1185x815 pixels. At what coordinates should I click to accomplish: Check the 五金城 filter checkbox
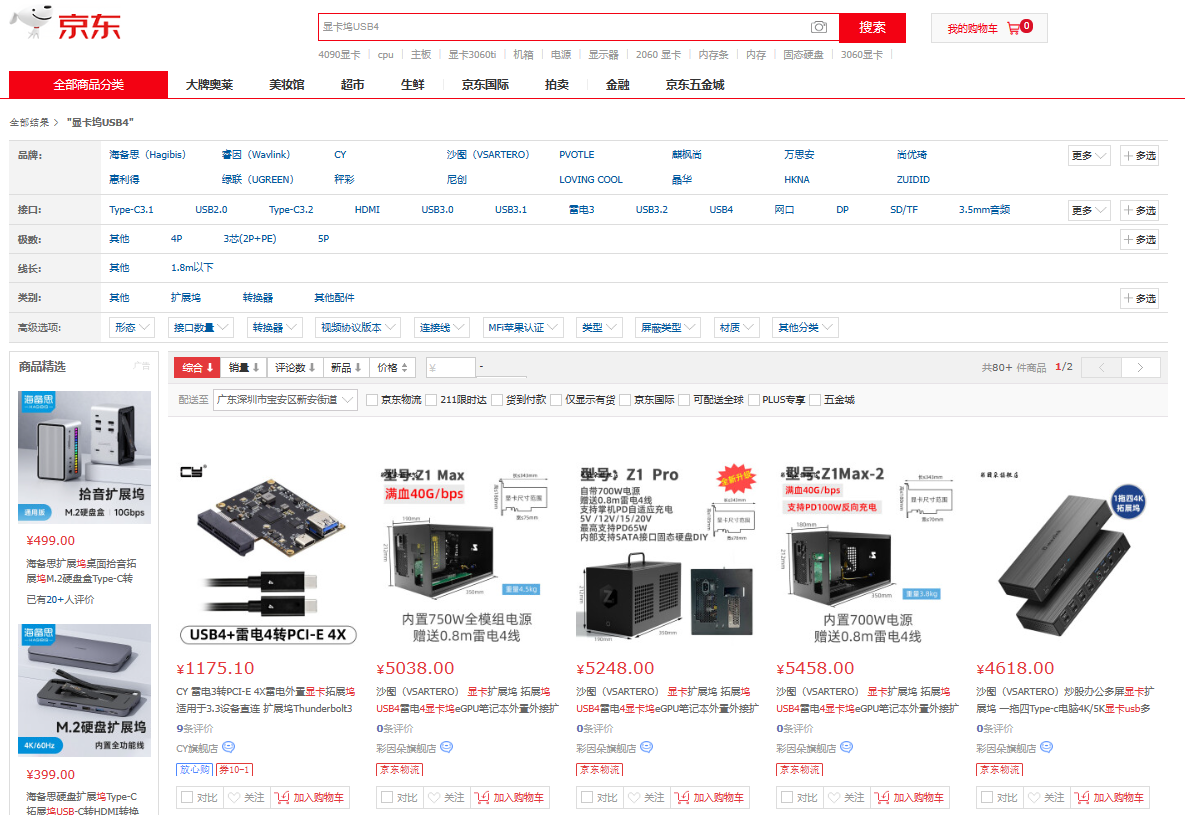click(815, 400)
